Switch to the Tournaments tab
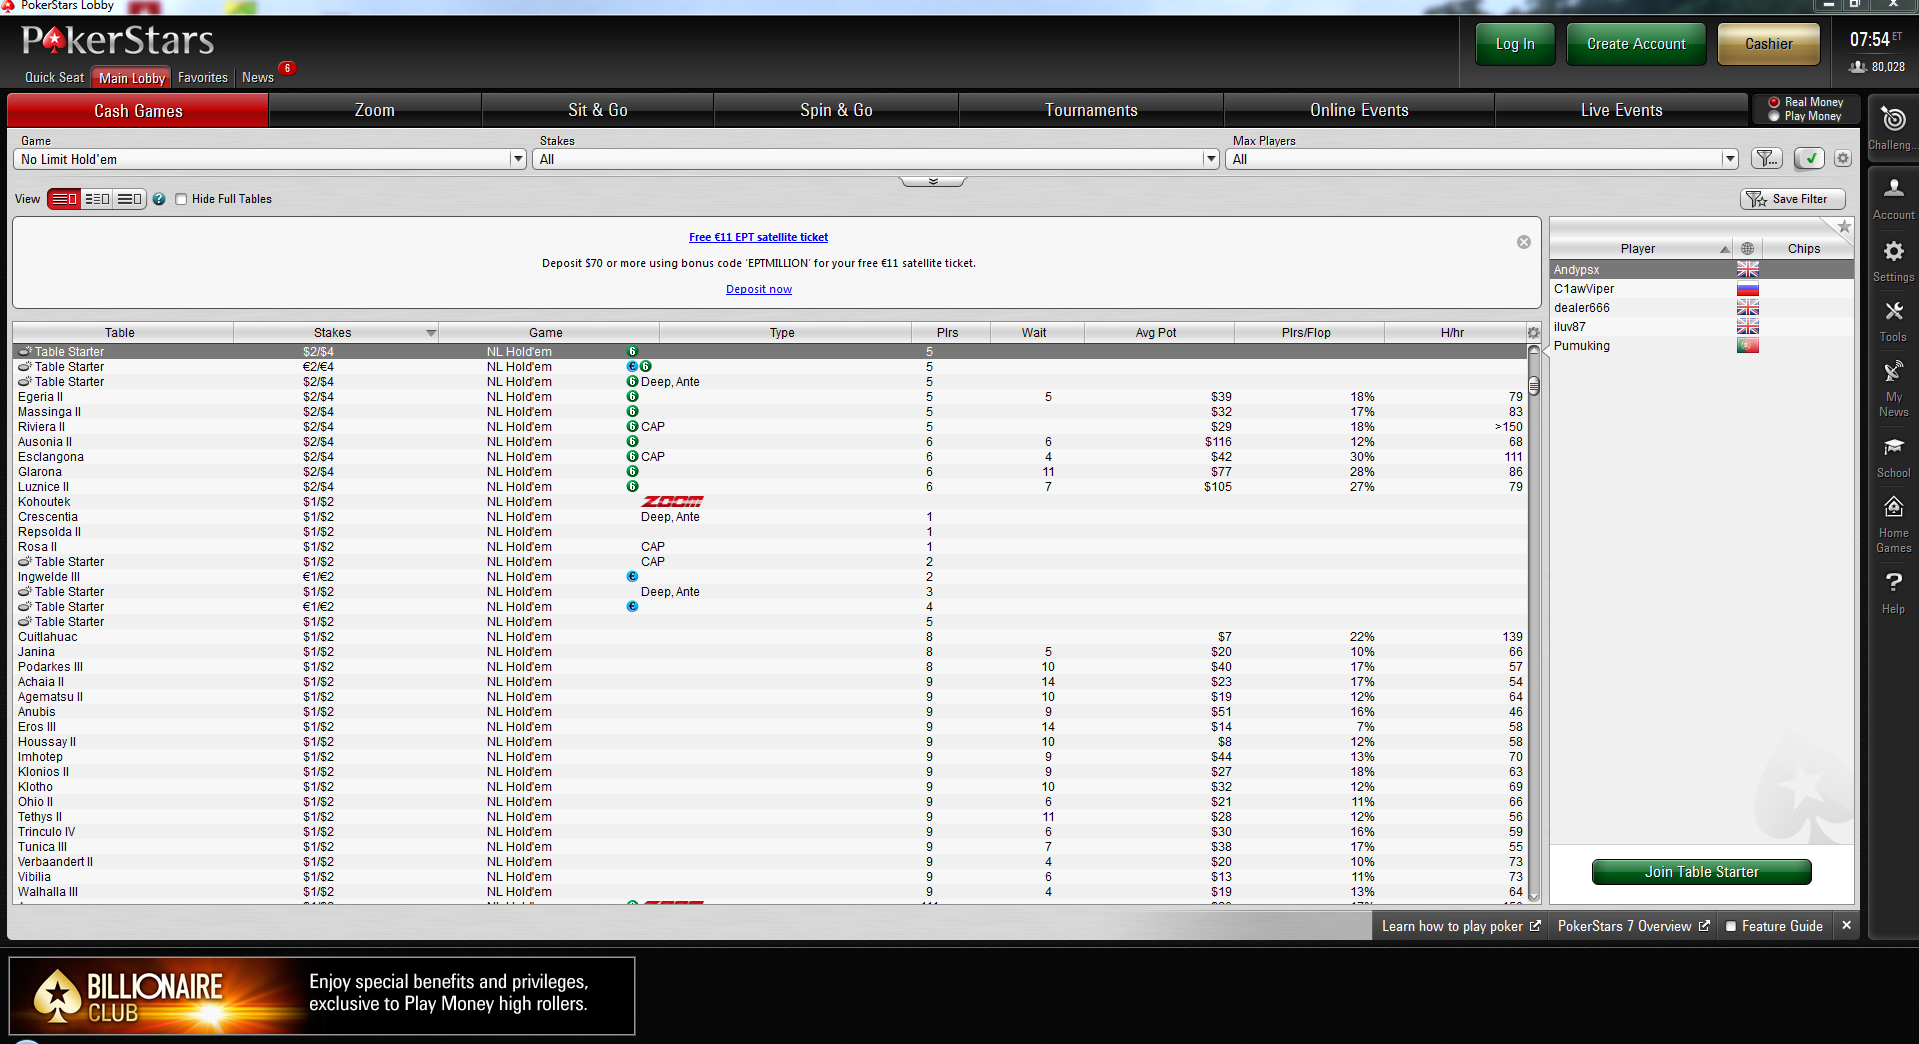This screenshot has width=1919, height=1044. (x=1091, y=110)
